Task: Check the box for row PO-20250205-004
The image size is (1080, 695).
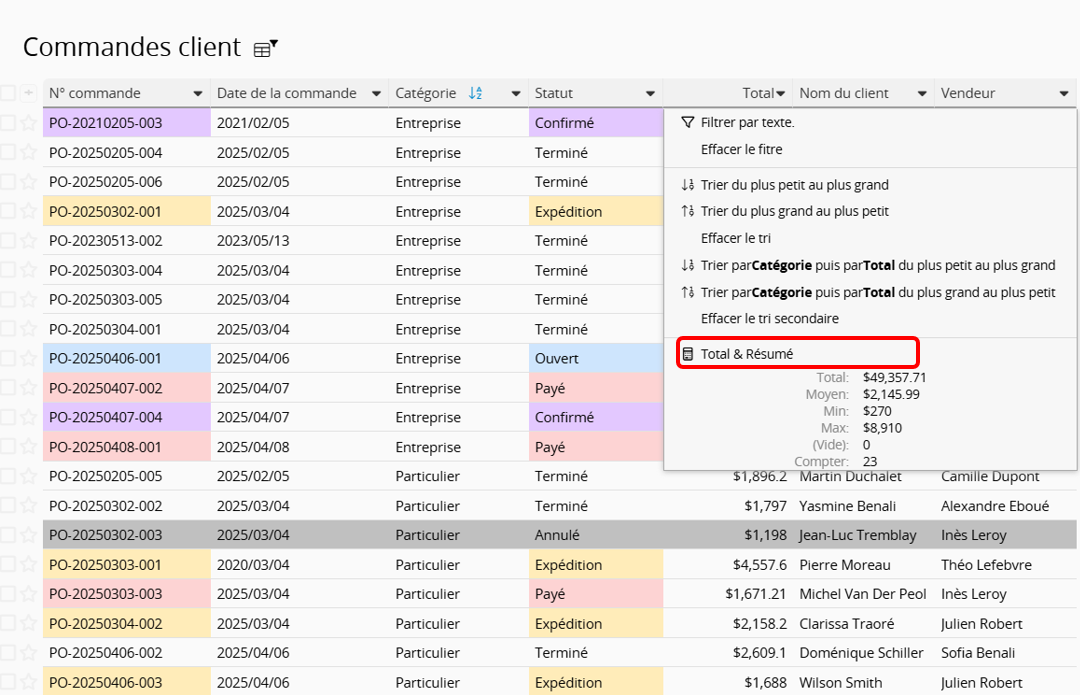Action: pos(8,153)
